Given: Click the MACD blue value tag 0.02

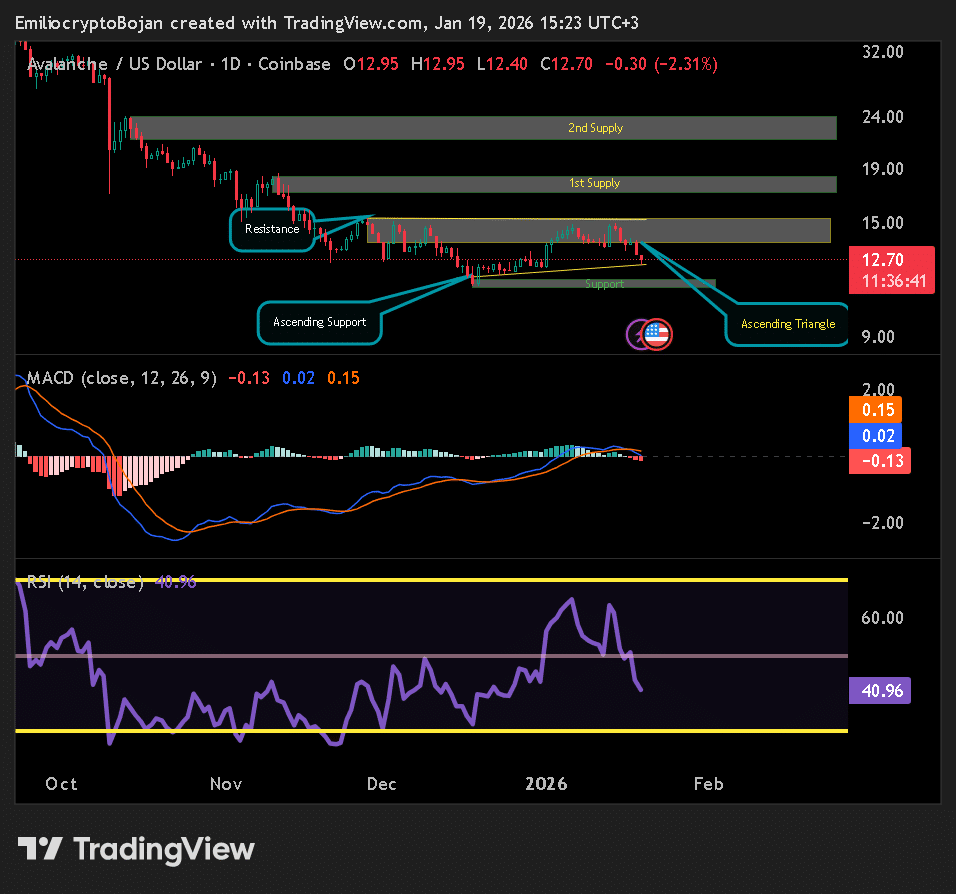Looking at the screenshot, I should pos(876,435).
